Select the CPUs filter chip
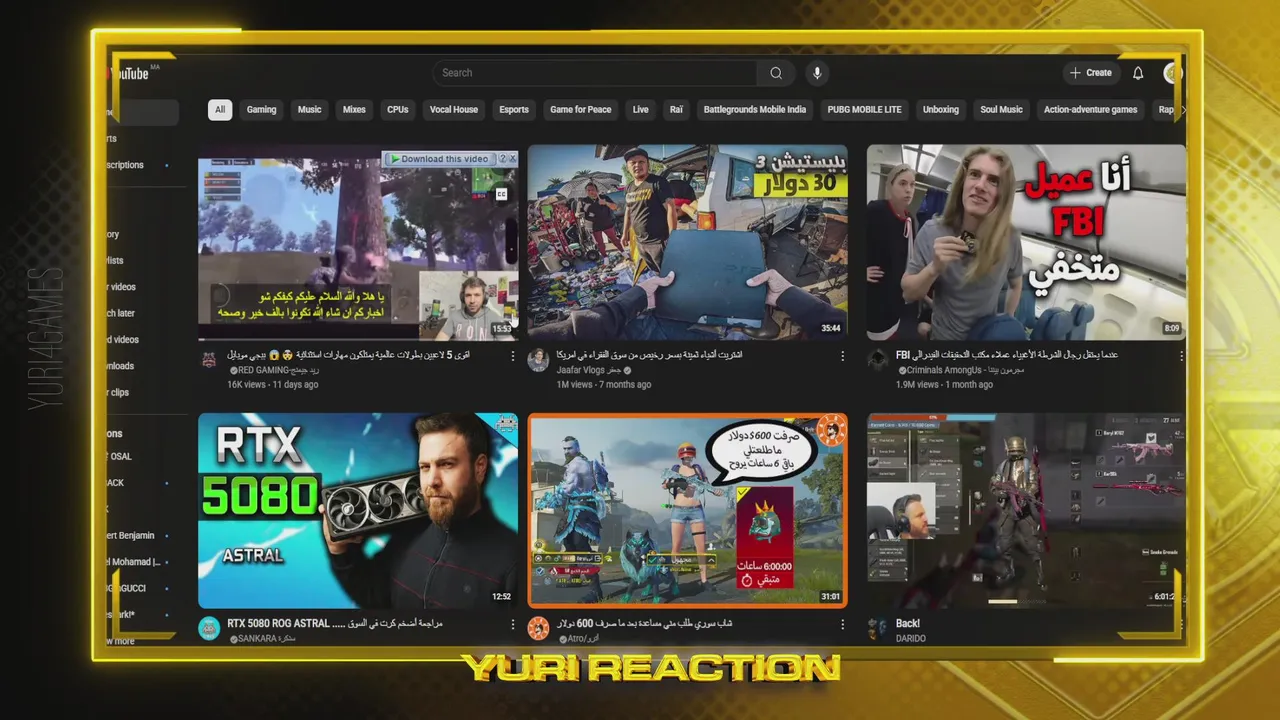This screenshot has height=720, width=1280. 398,110
